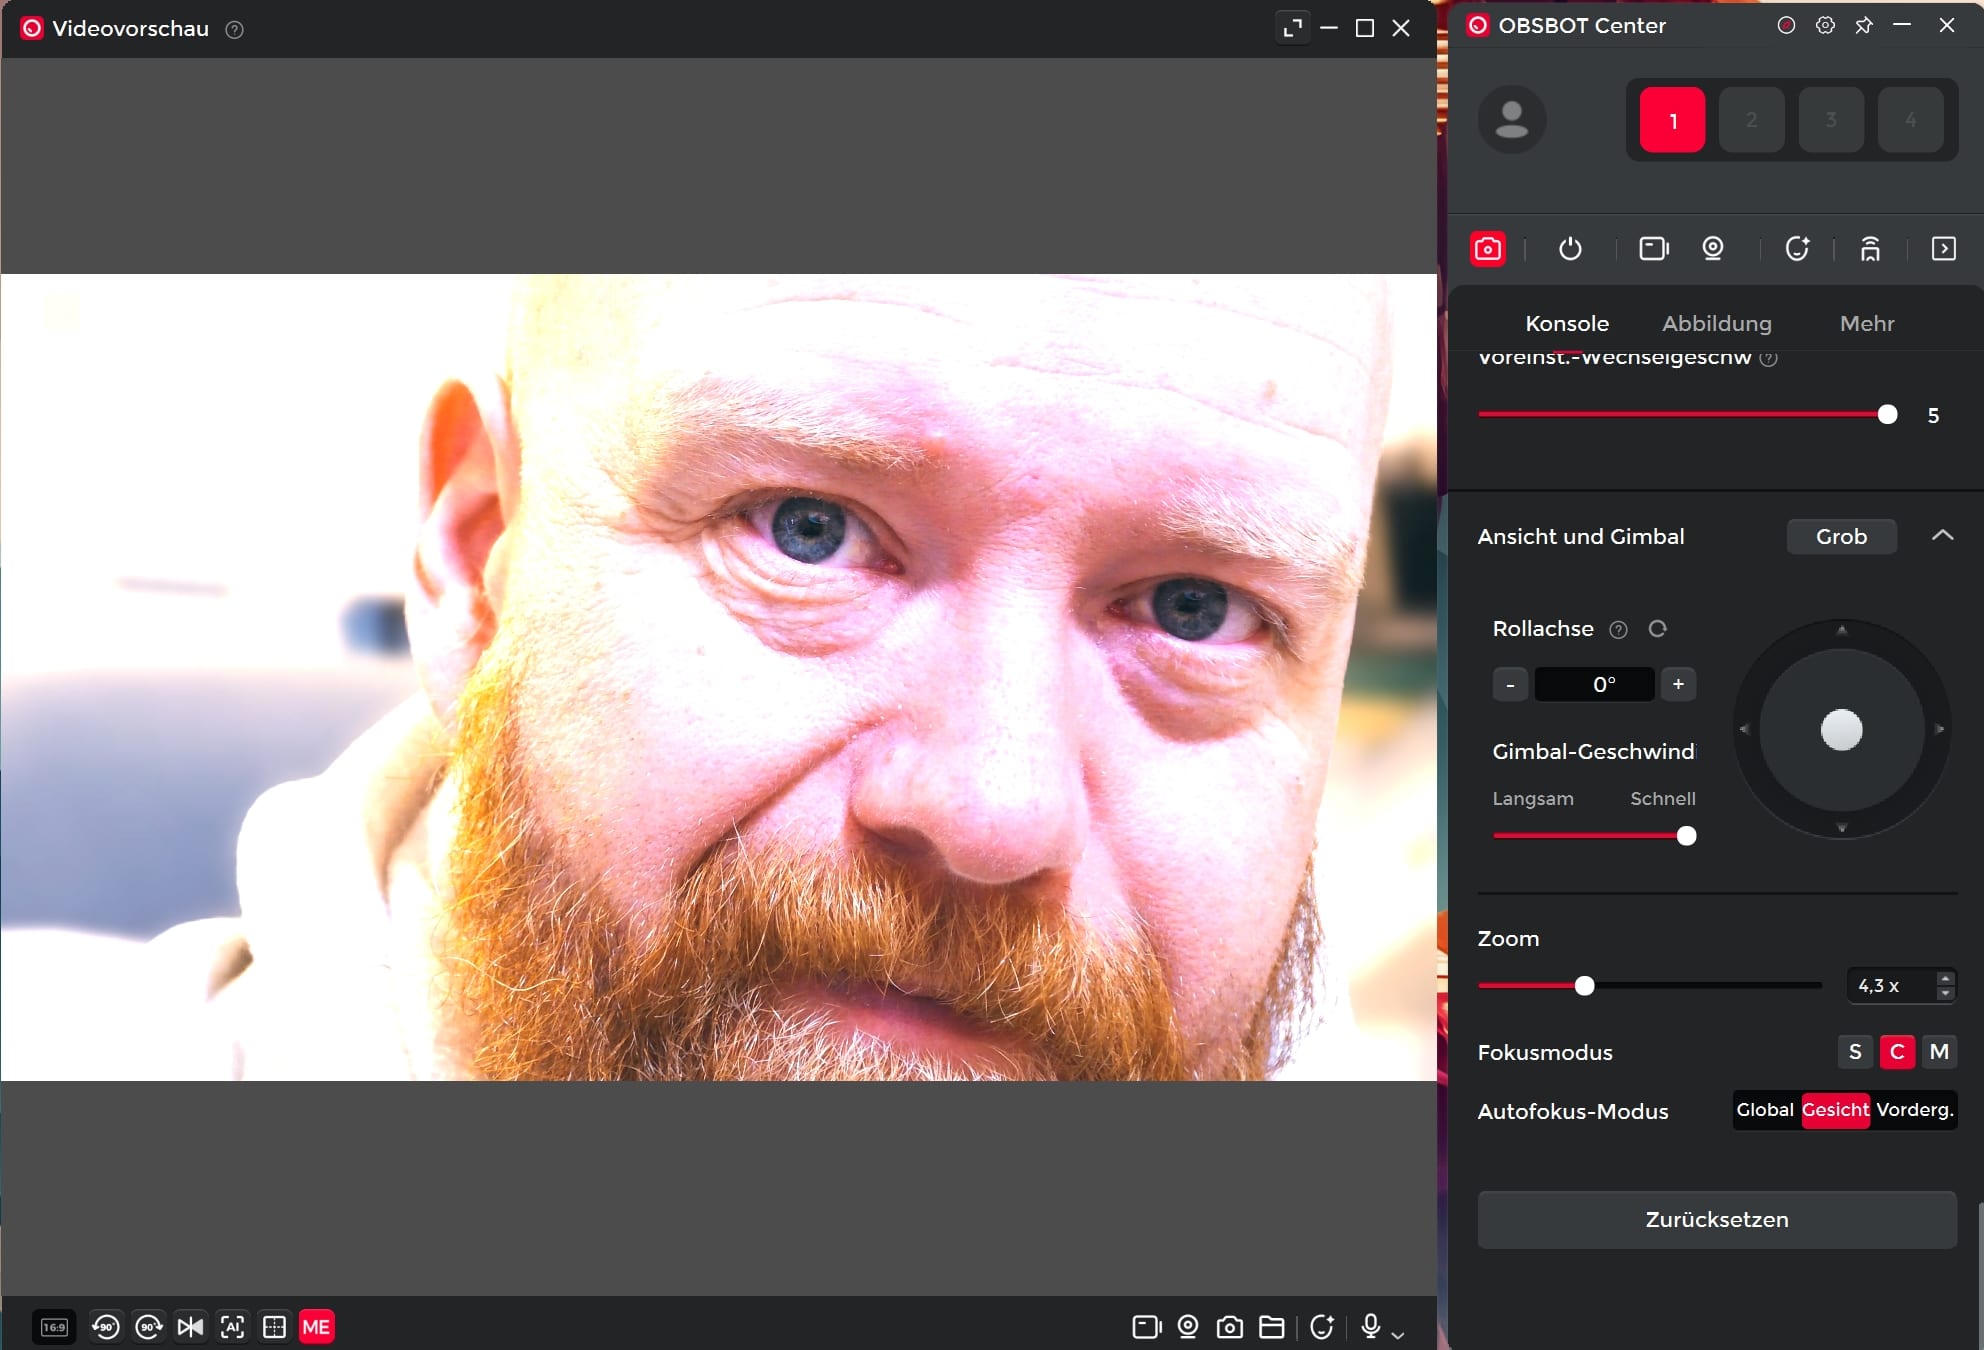Image resolution: width=1984 pixels, height=1350 pixels.
Task: Click the power icon in OBSBOT Center
Action: point(1570,248)
